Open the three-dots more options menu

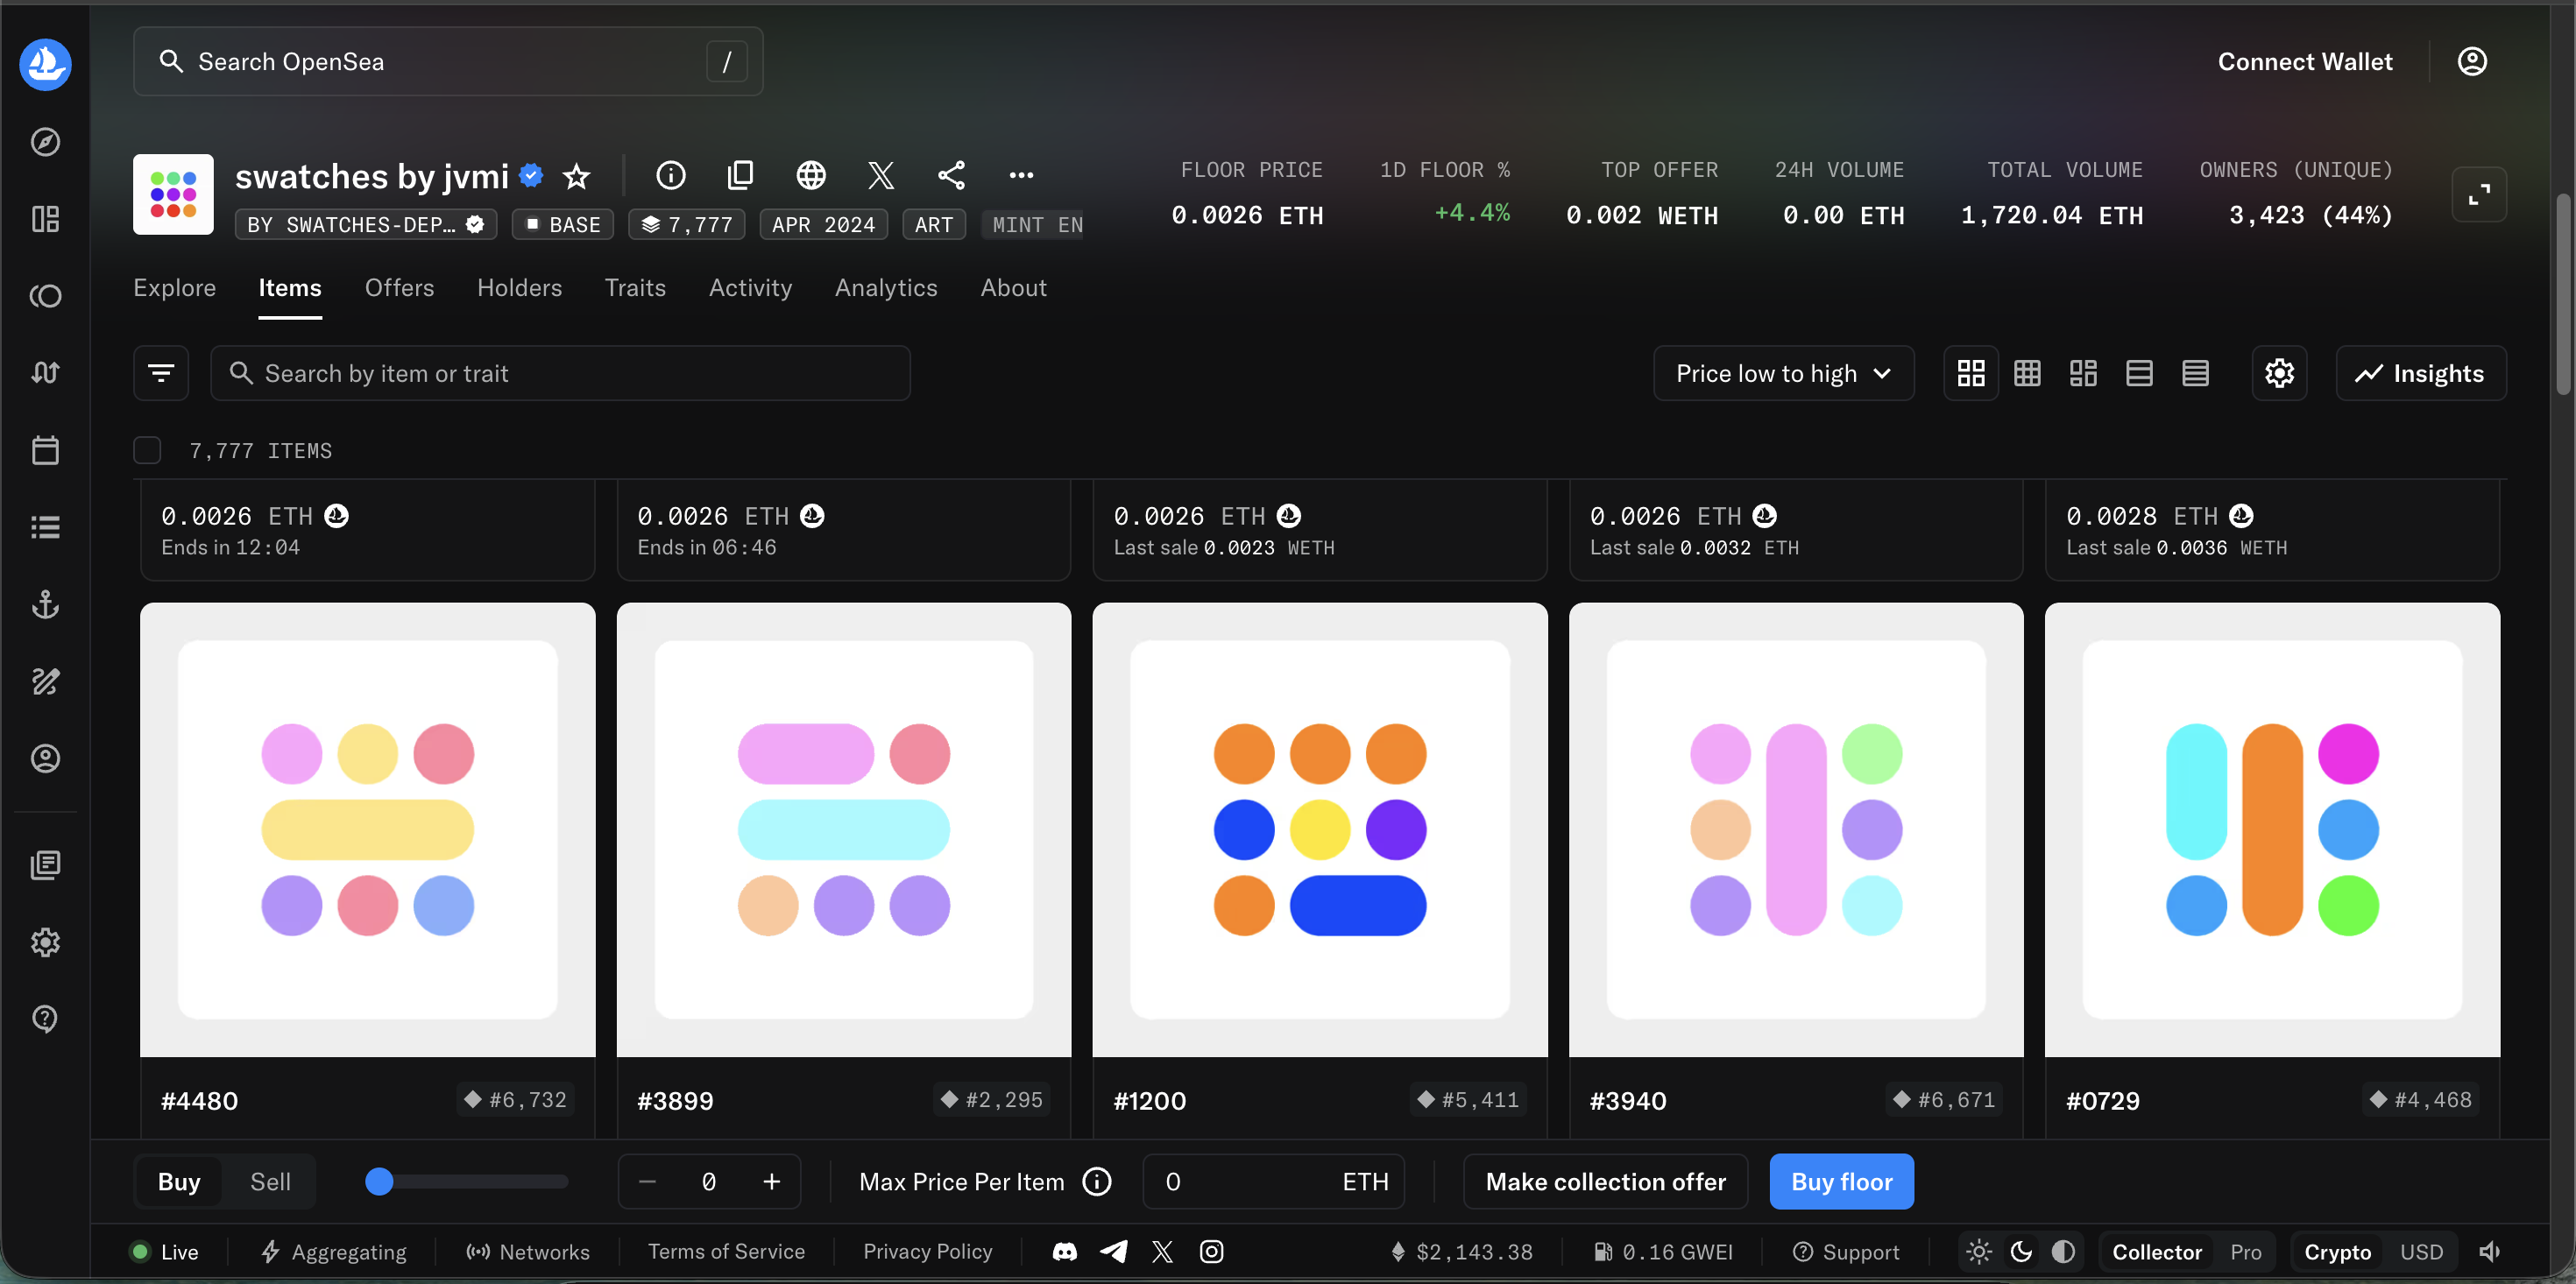[x=1021, y=175]
